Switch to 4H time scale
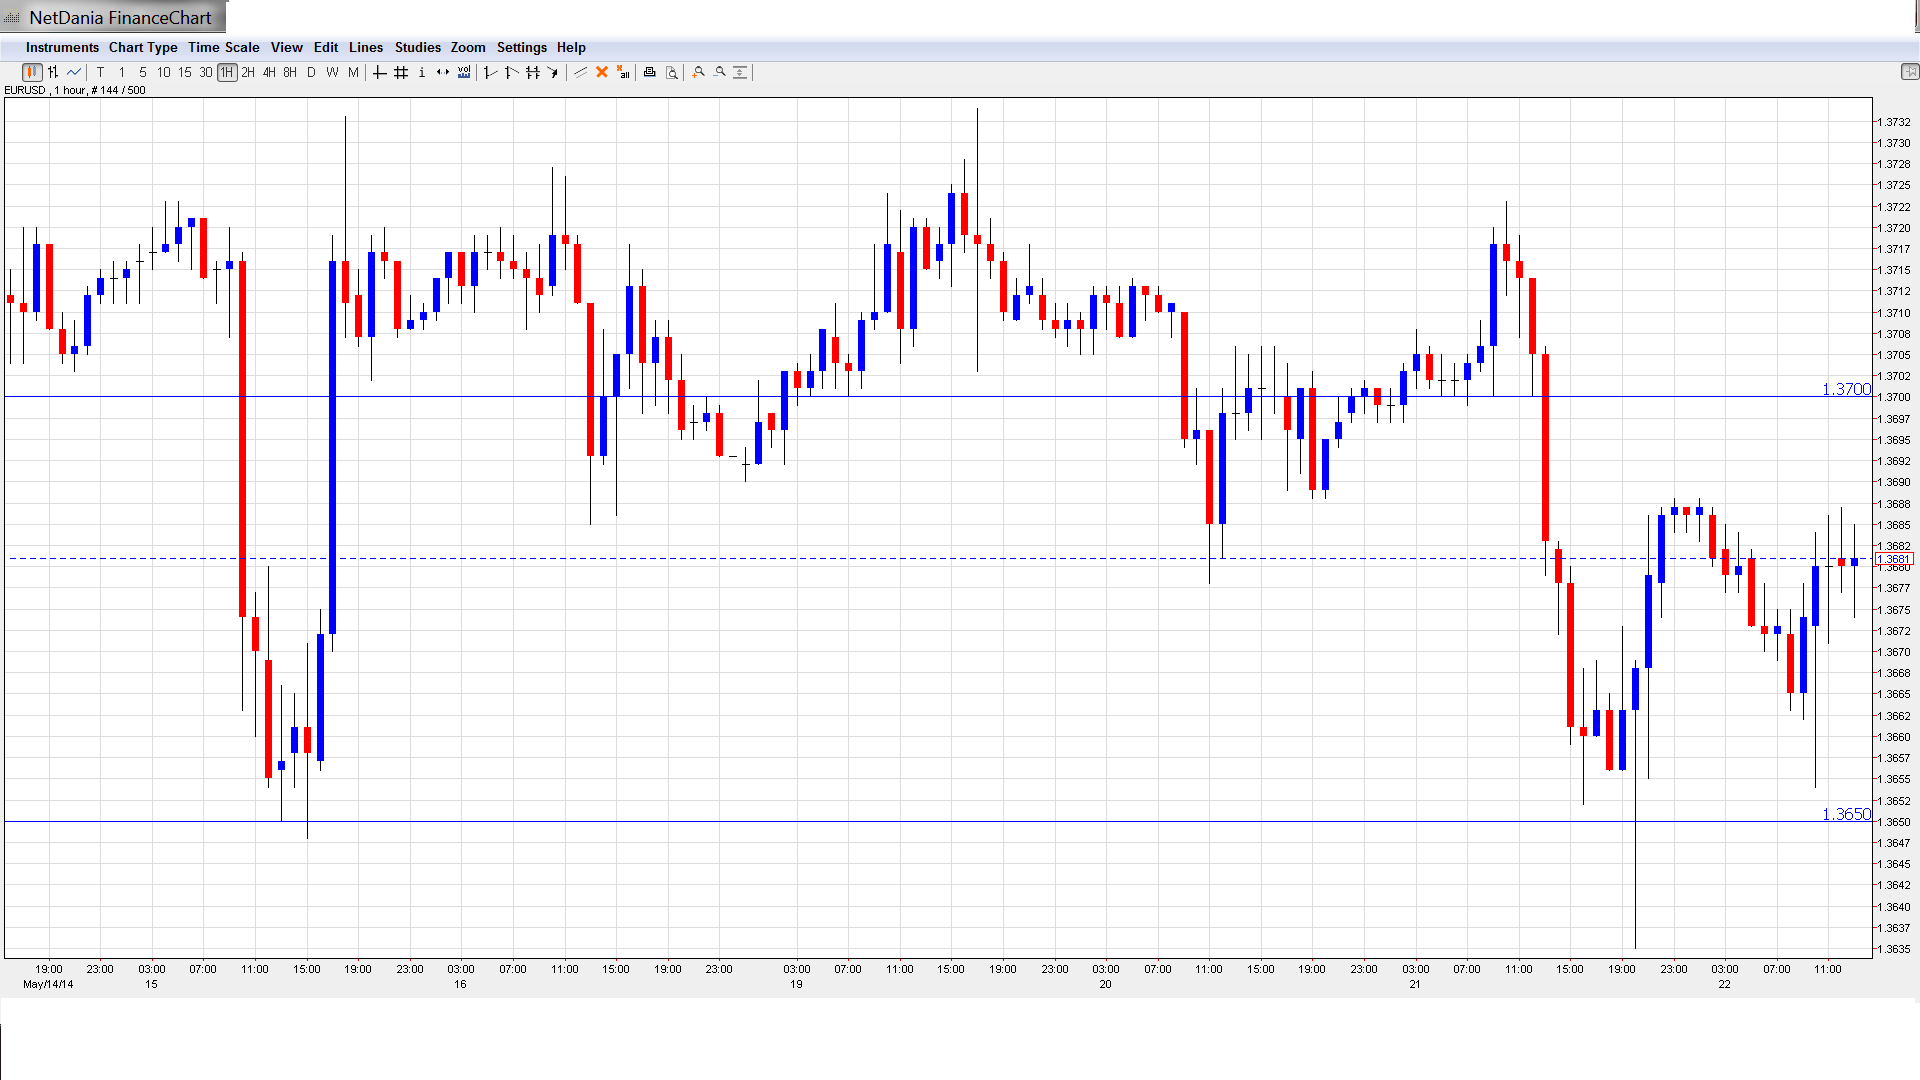1920x1080 pixels. pos(269,72)
